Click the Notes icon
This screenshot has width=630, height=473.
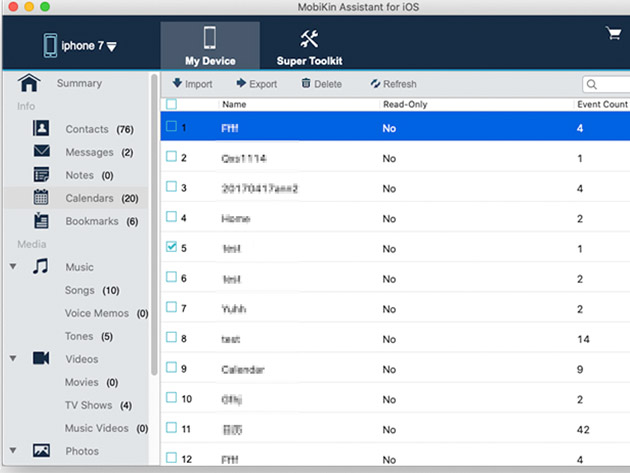coord(41,175)
